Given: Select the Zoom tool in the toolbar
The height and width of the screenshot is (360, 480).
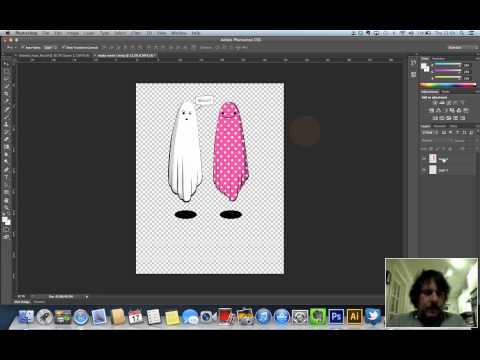Looking at the screenshot, I should pyautogui.click(x=6, y=207).
